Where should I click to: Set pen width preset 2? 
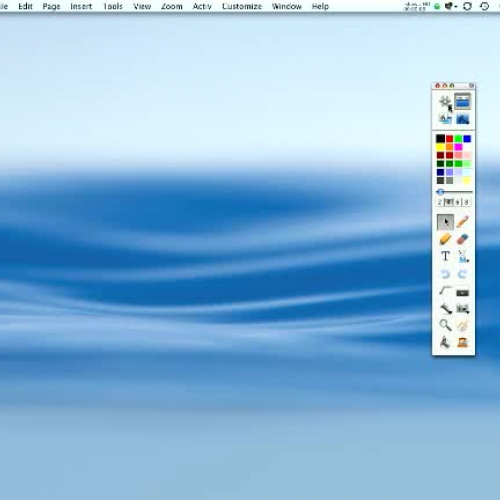(440, 202)
